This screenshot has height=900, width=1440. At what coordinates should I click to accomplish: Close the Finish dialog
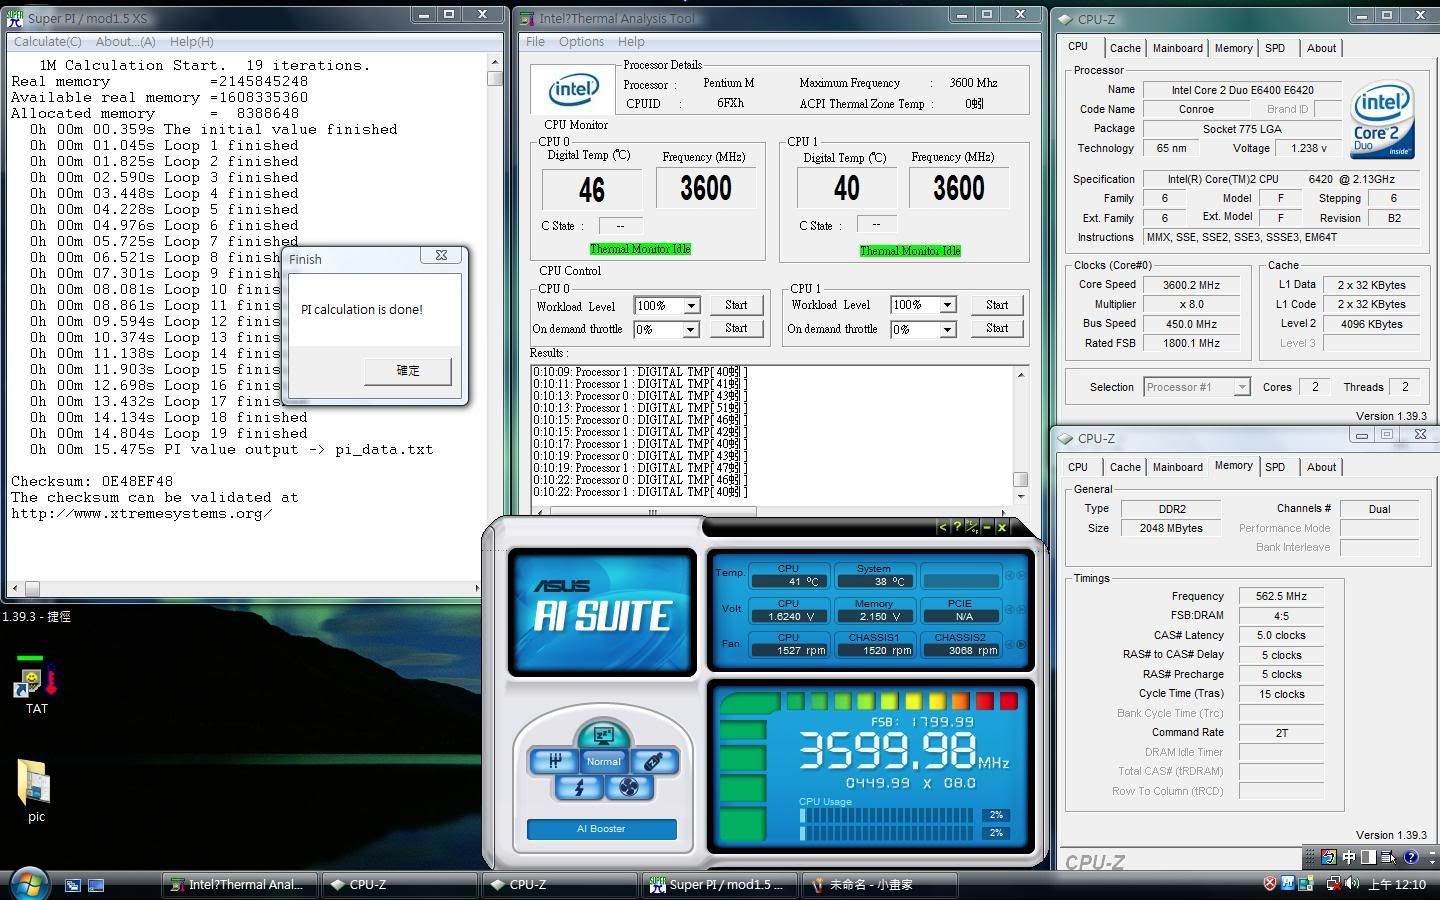point(441,256)
